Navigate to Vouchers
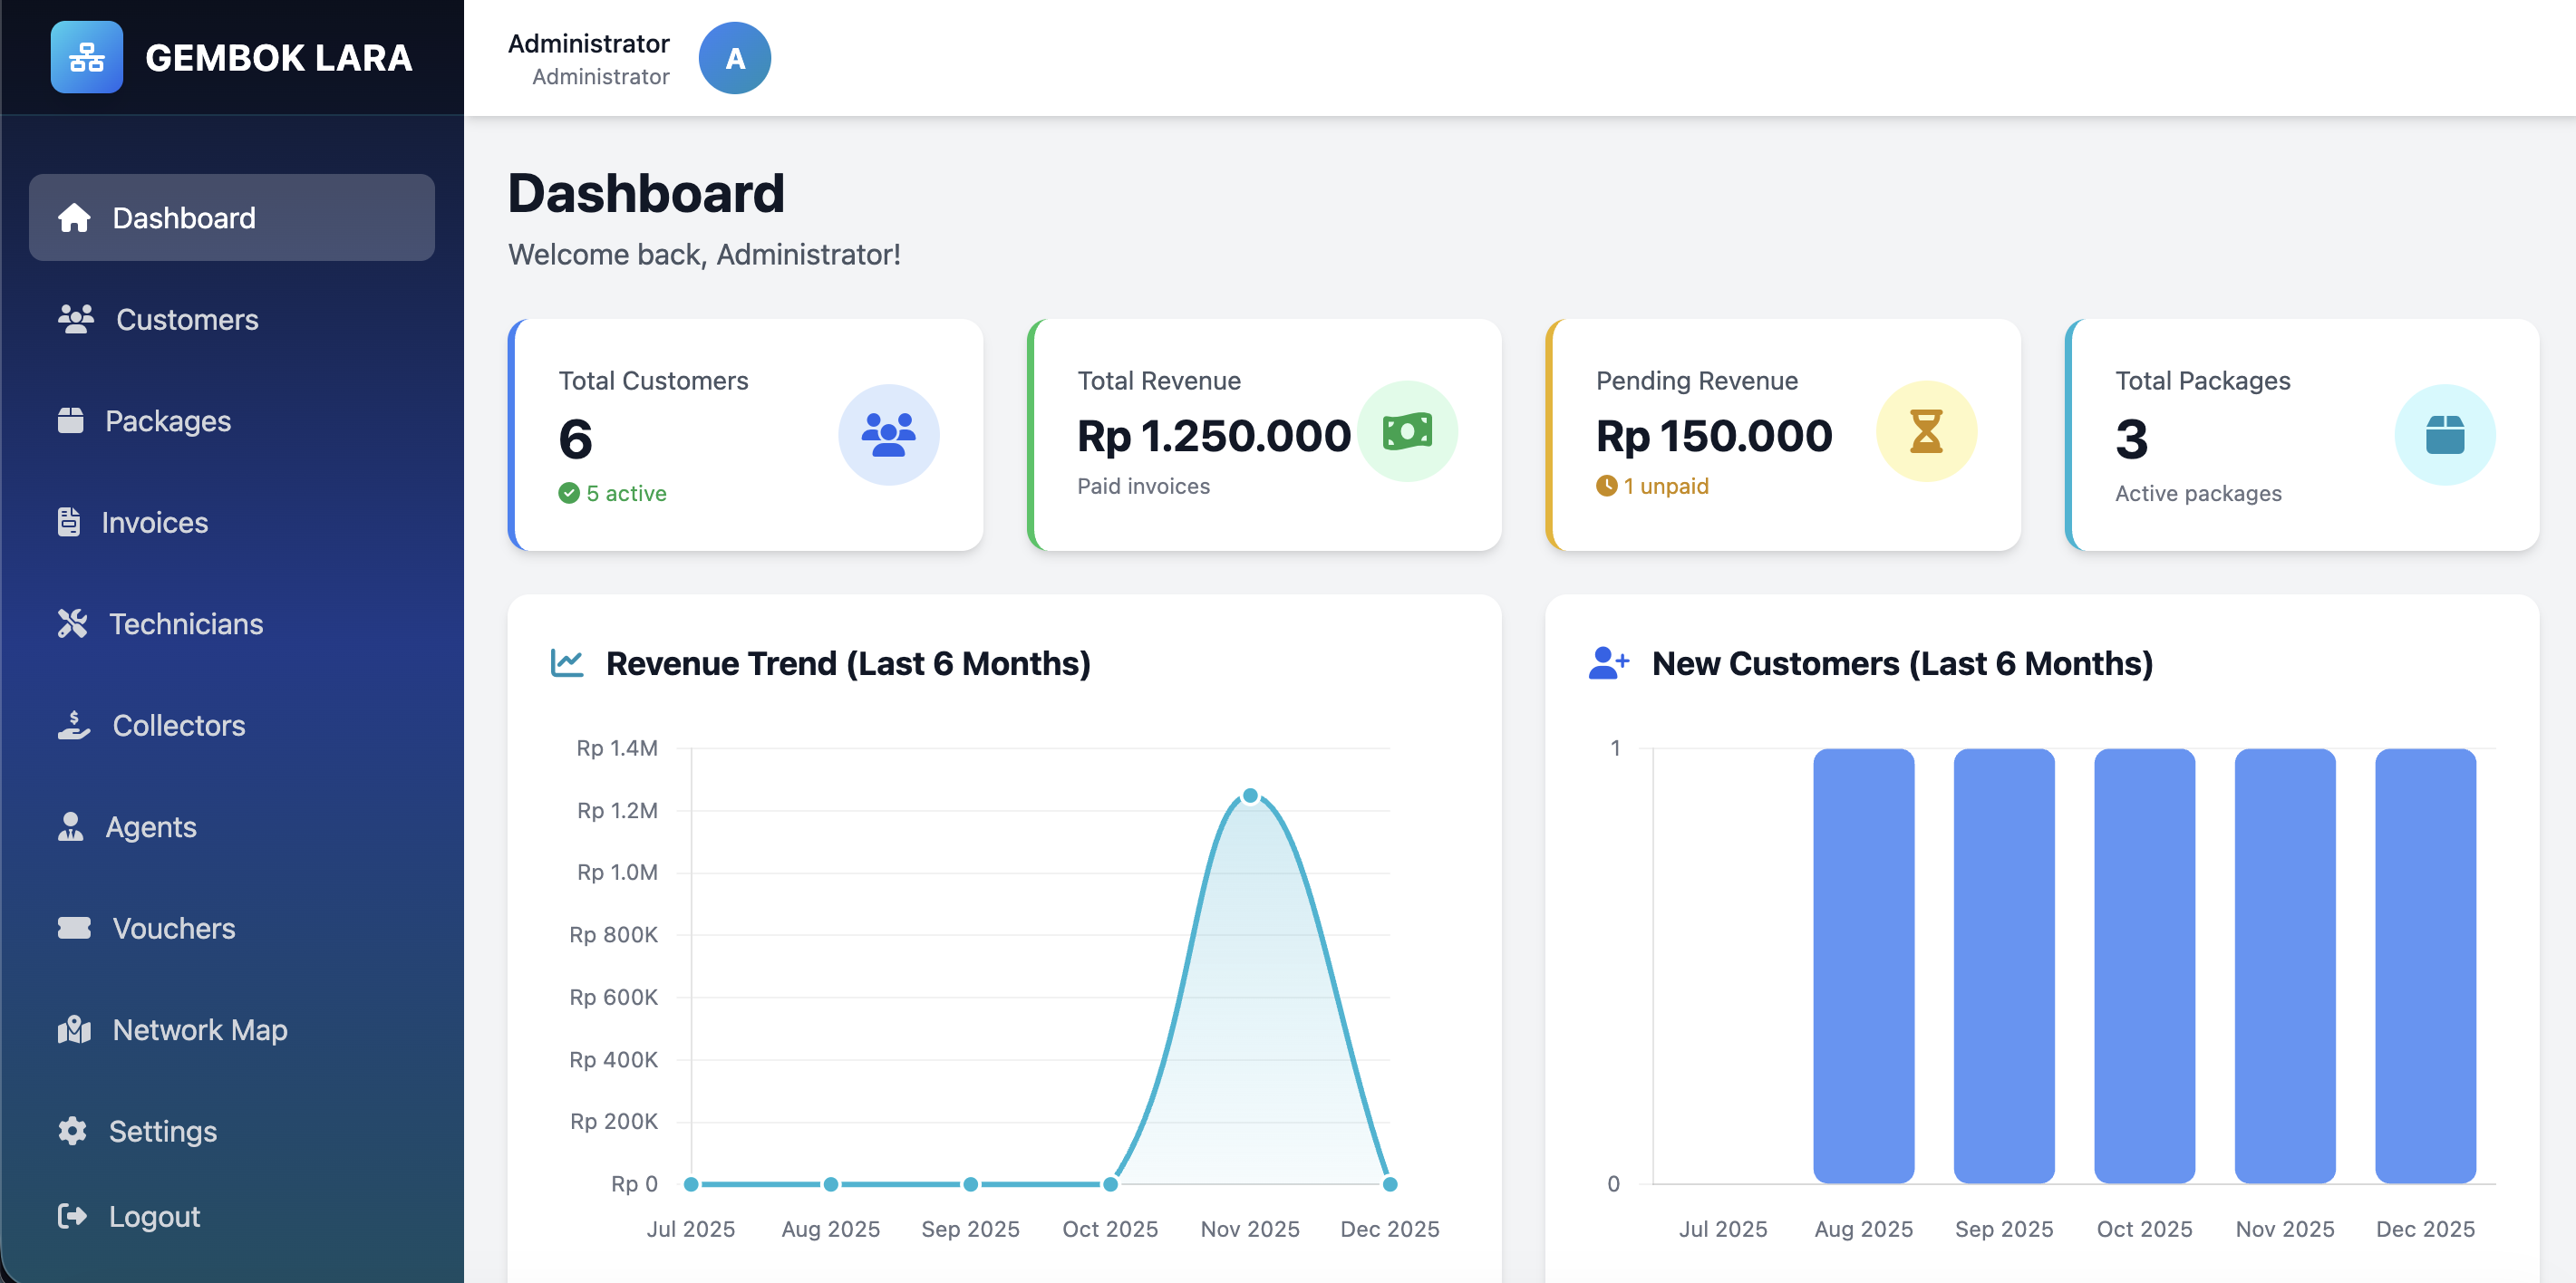This screenshot has width=2576, height=1283. click(x=173, y=929)
